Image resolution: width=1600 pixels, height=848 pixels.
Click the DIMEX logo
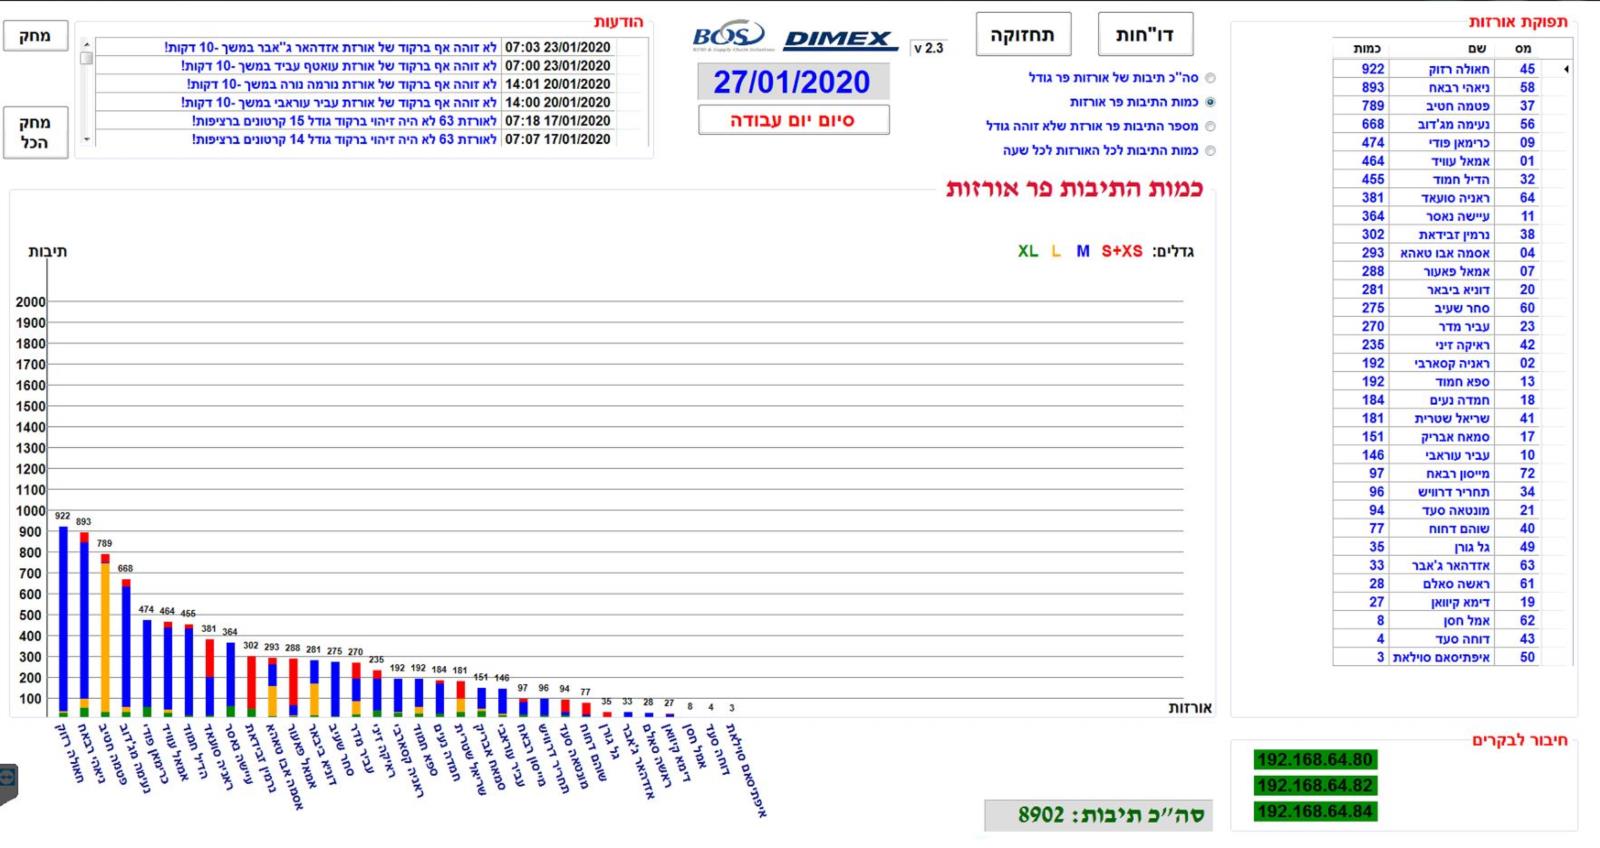click(x=839, y=39)
